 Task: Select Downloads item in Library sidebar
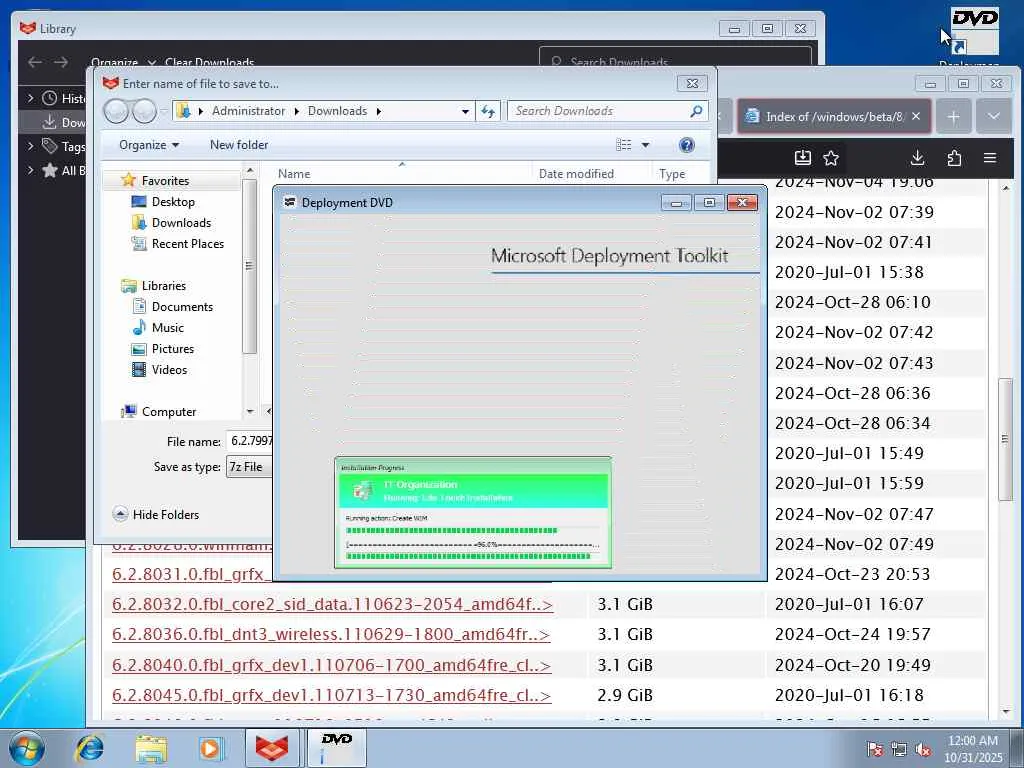pyautogui.click(x=54, y=122)
